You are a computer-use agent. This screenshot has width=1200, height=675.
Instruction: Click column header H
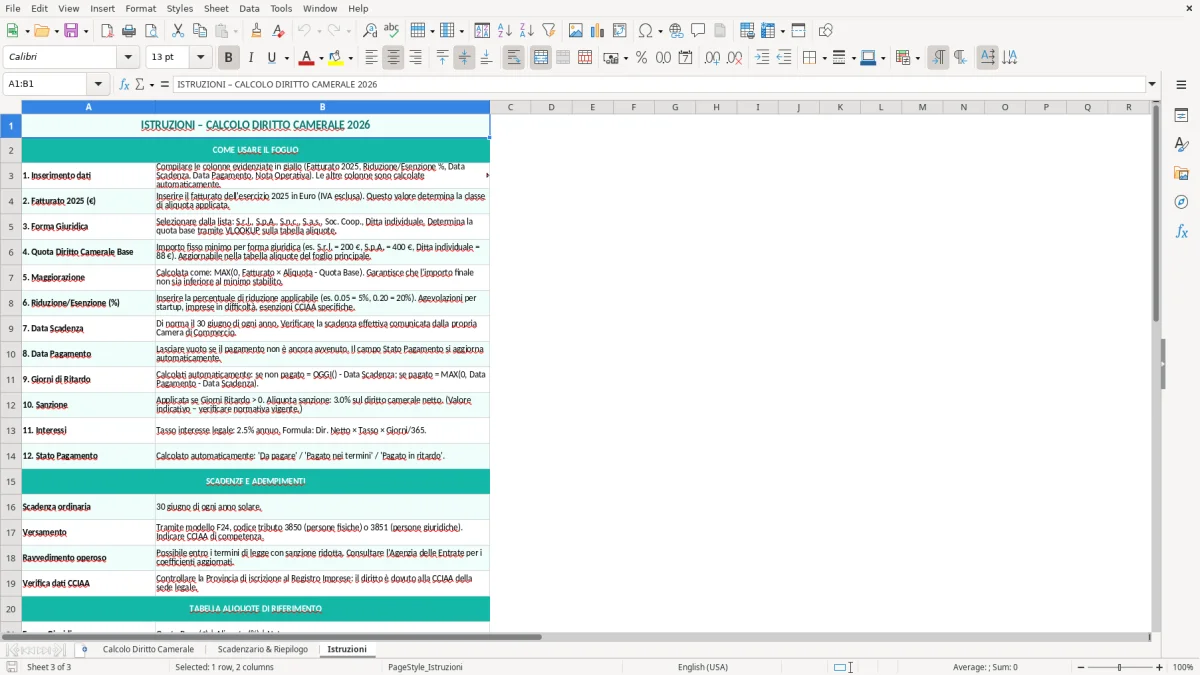tap(716, 107)
